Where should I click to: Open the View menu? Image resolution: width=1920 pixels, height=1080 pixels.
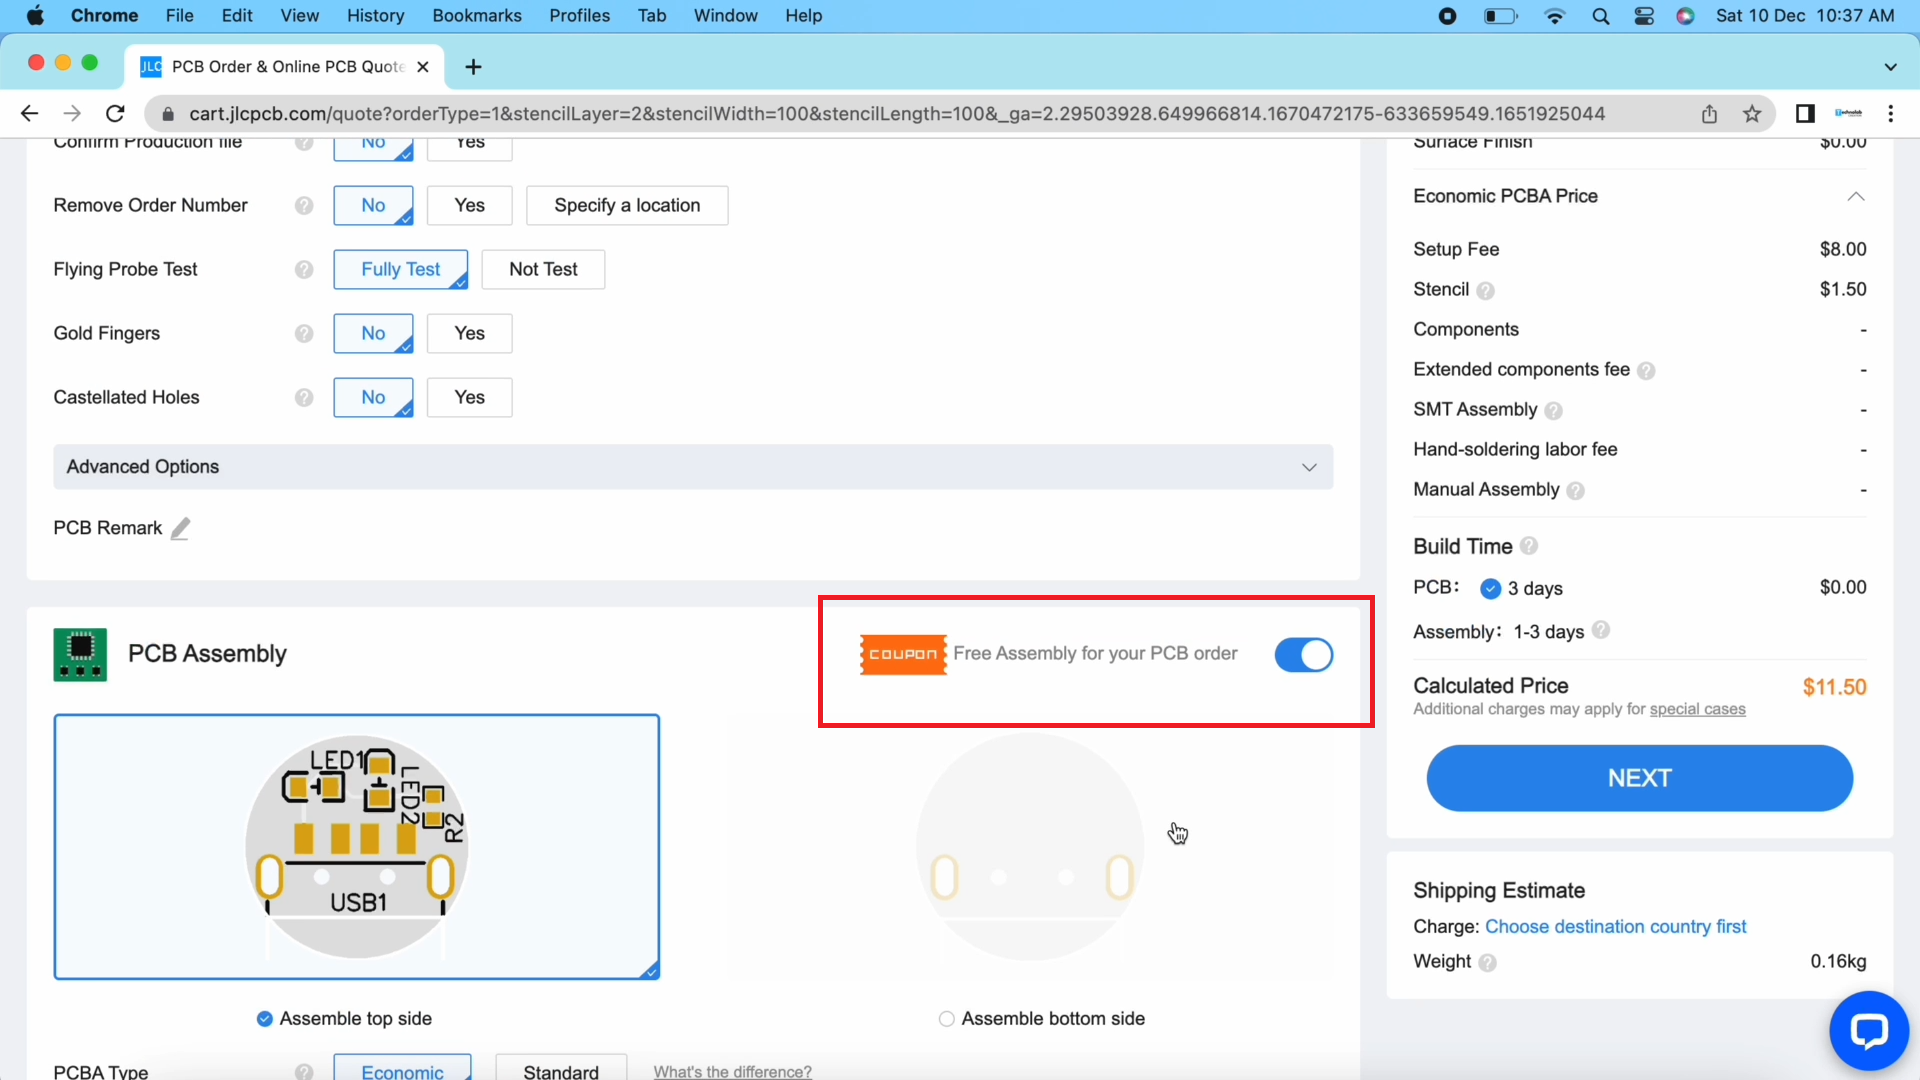tap(300, 16)
